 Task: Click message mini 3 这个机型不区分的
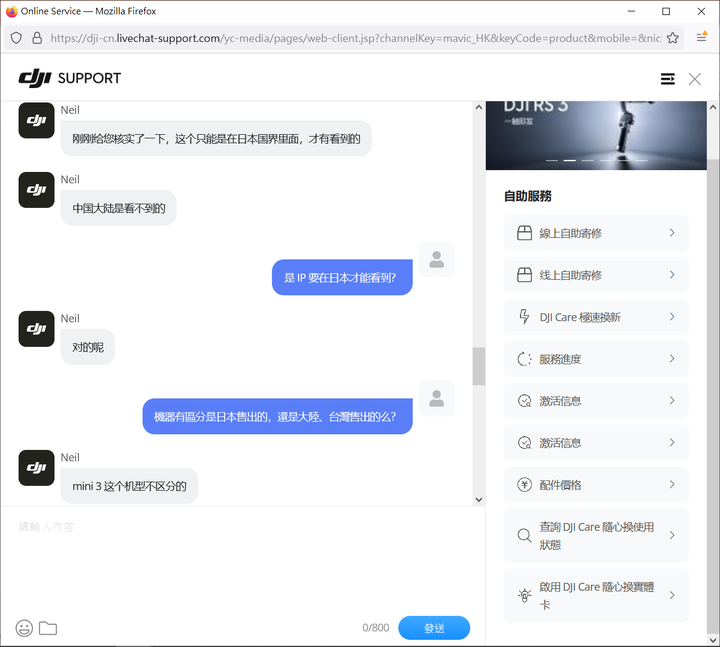tap(129, 486)
